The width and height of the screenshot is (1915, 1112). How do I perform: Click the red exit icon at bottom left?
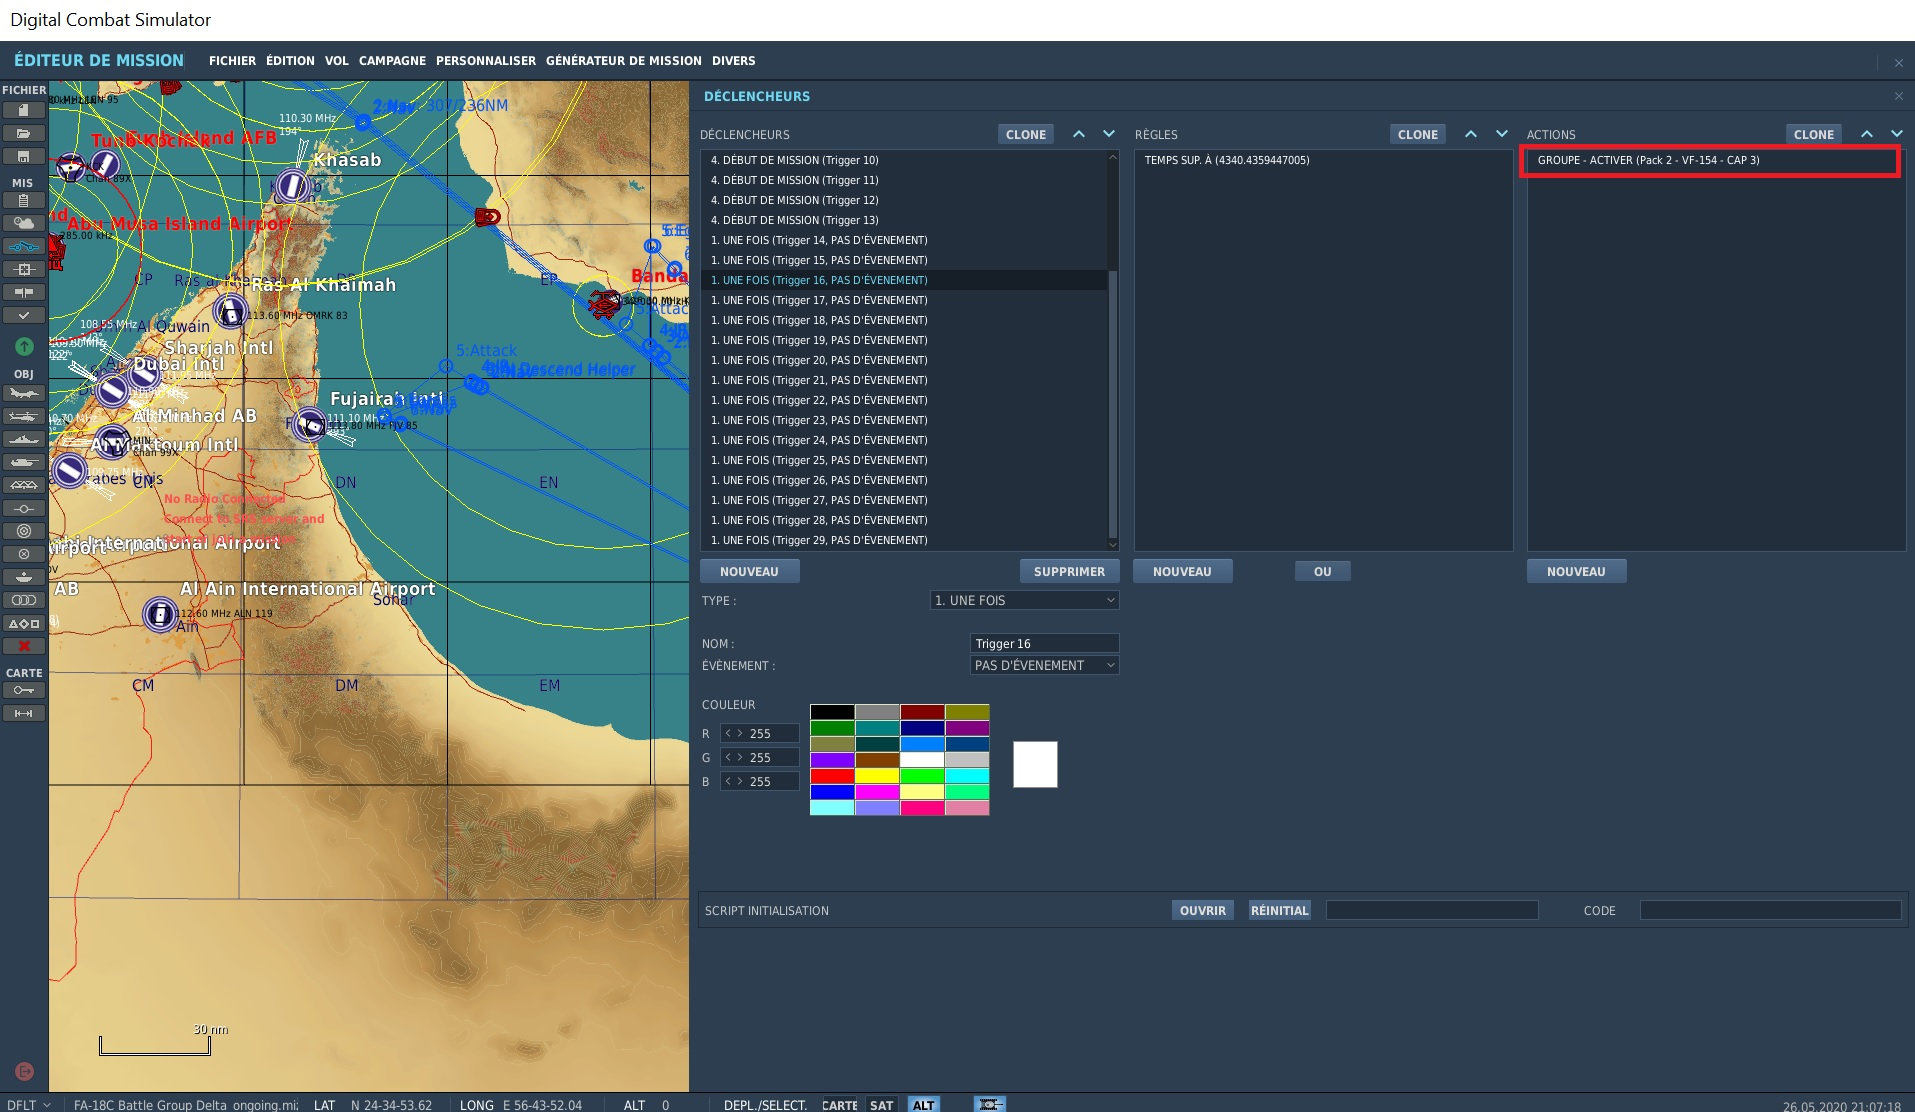[x=25, y=1071]
